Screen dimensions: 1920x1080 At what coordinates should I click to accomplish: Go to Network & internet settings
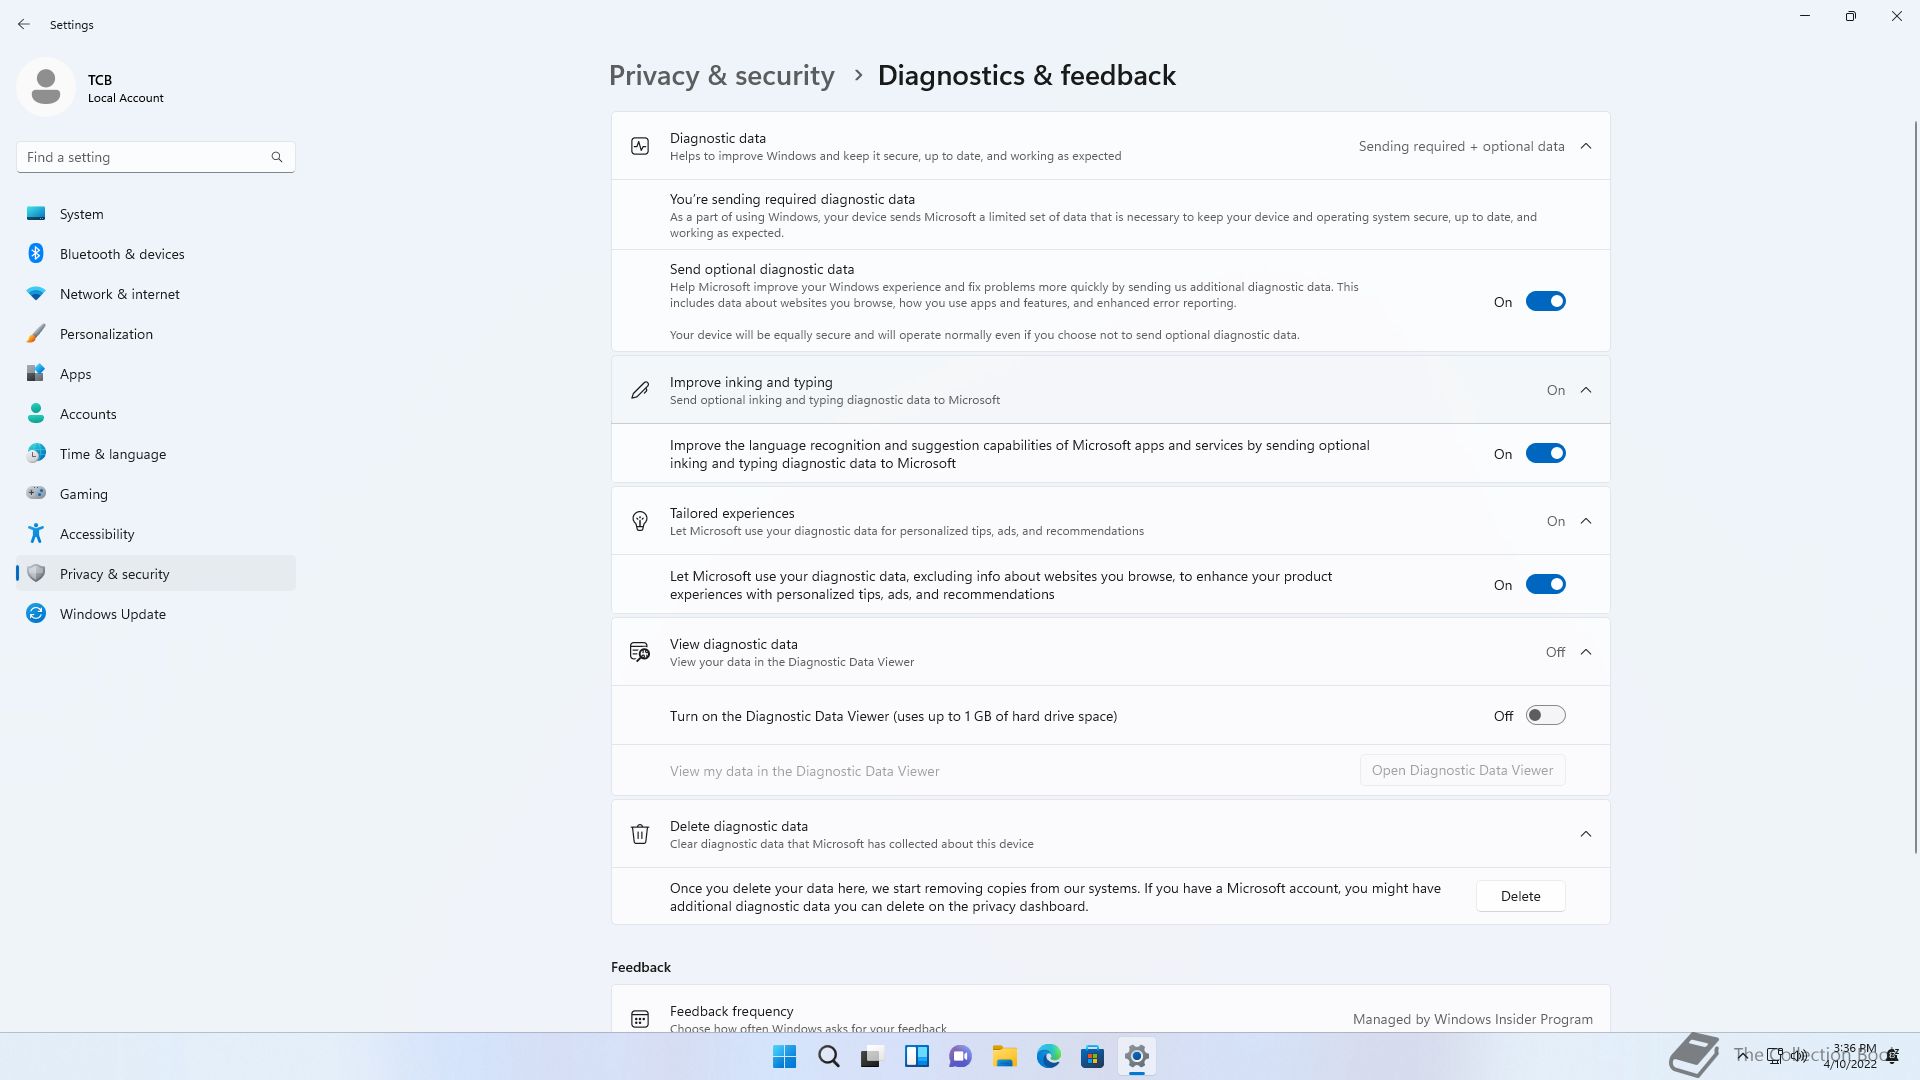coord(156,294)
